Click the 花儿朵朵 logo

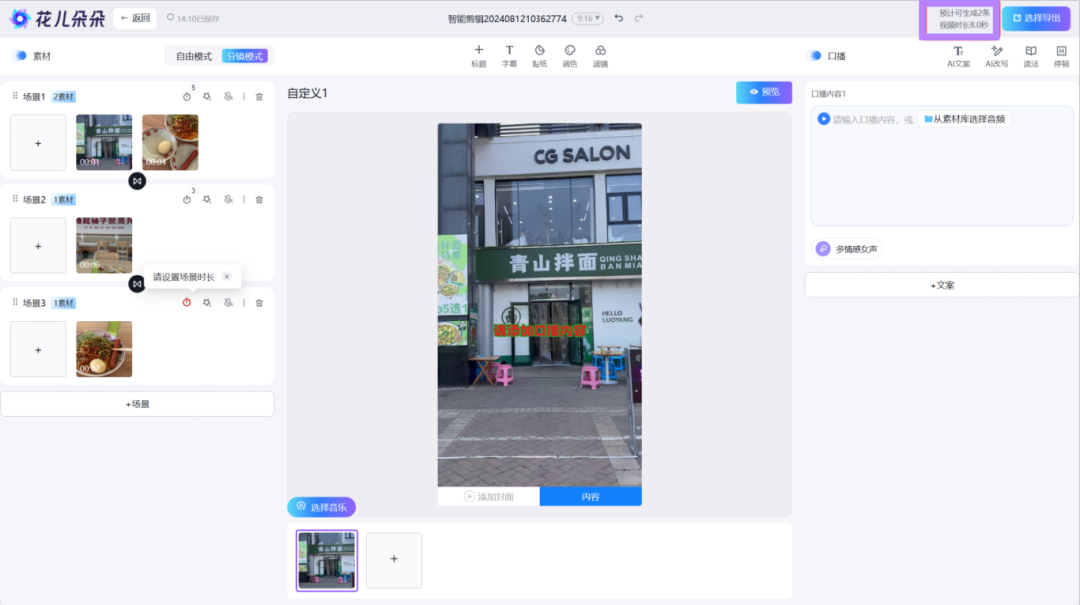coord(59,19)
